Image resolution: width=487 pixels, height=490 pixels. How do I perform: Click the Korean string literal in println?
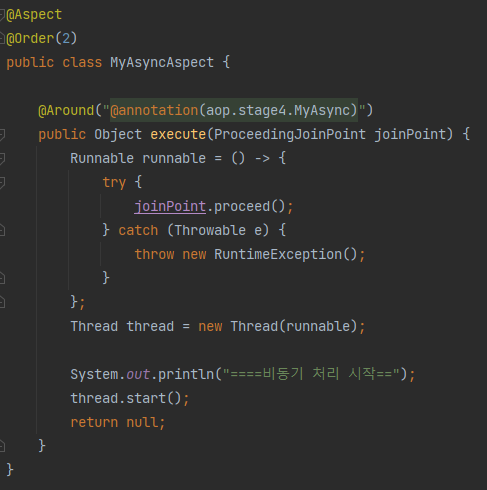tap(311, 374)
